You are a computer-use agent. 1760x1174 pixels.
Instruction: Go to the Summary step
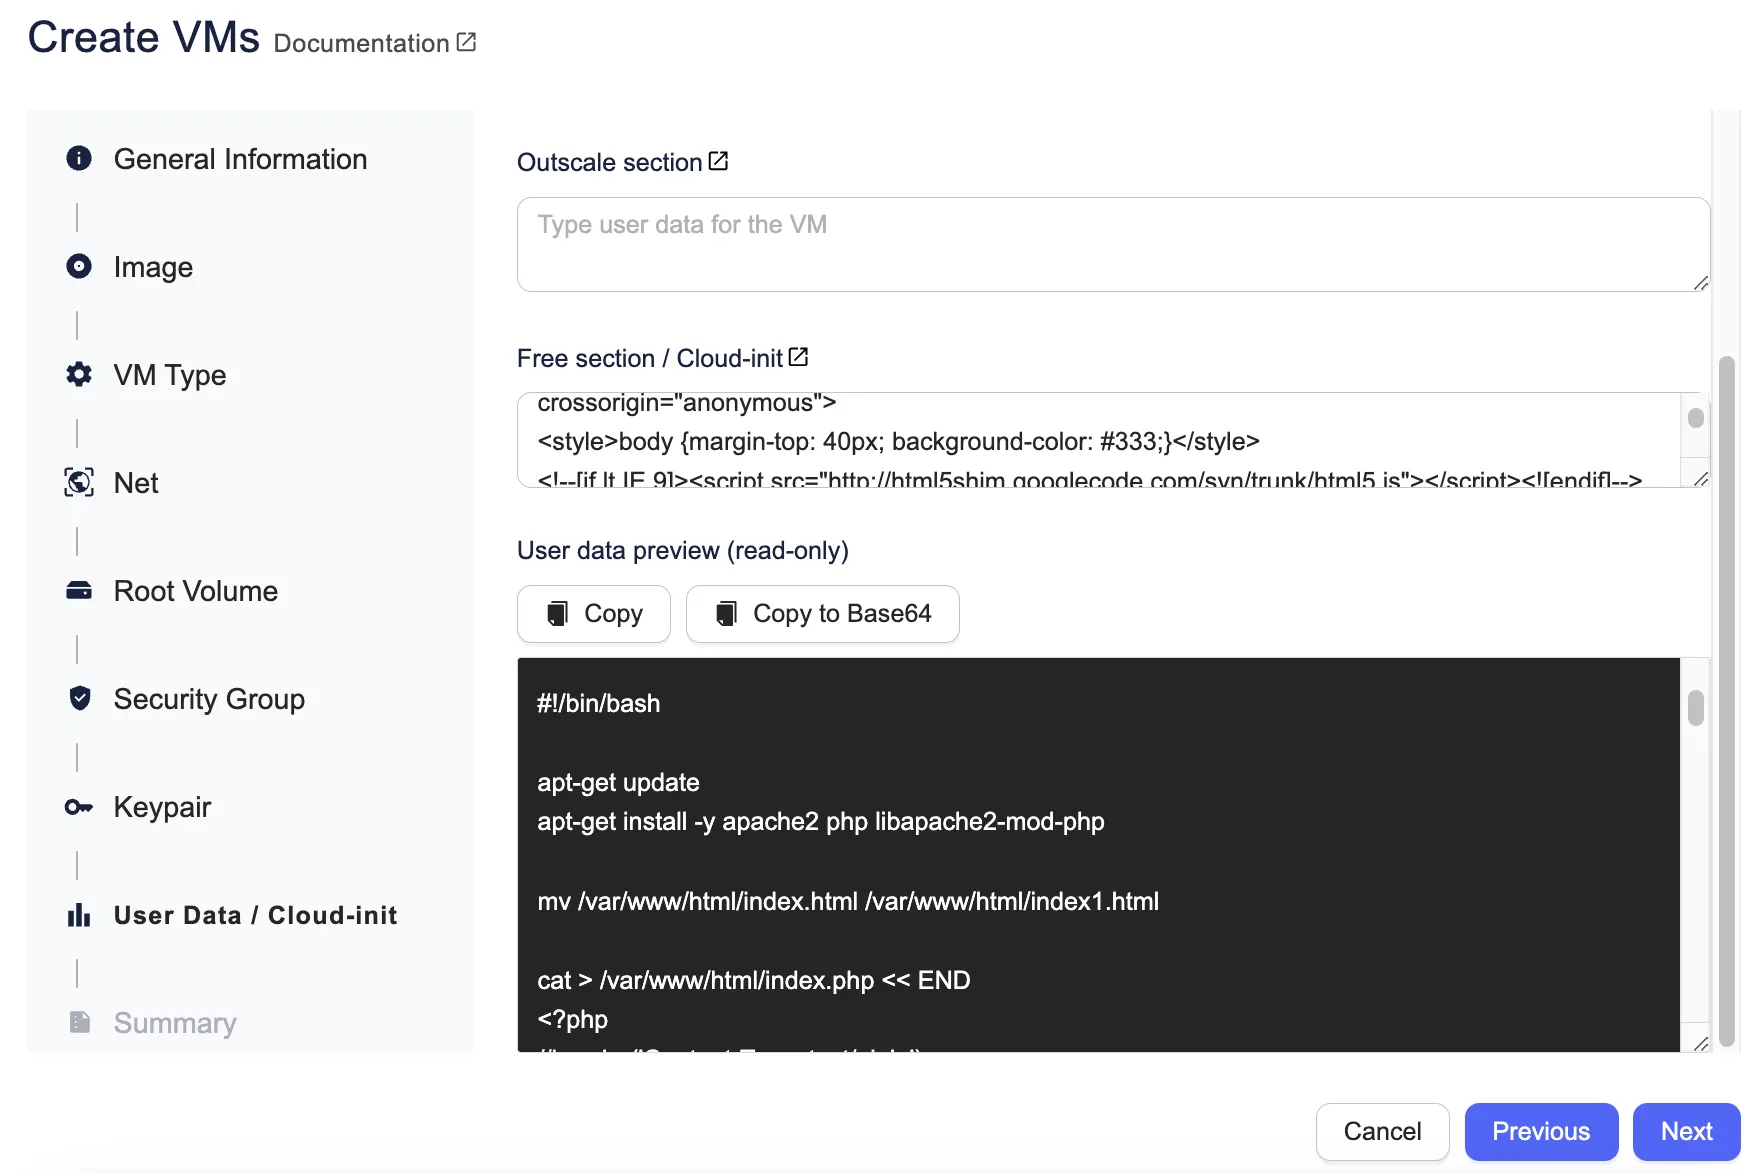tap(175, 1023)
